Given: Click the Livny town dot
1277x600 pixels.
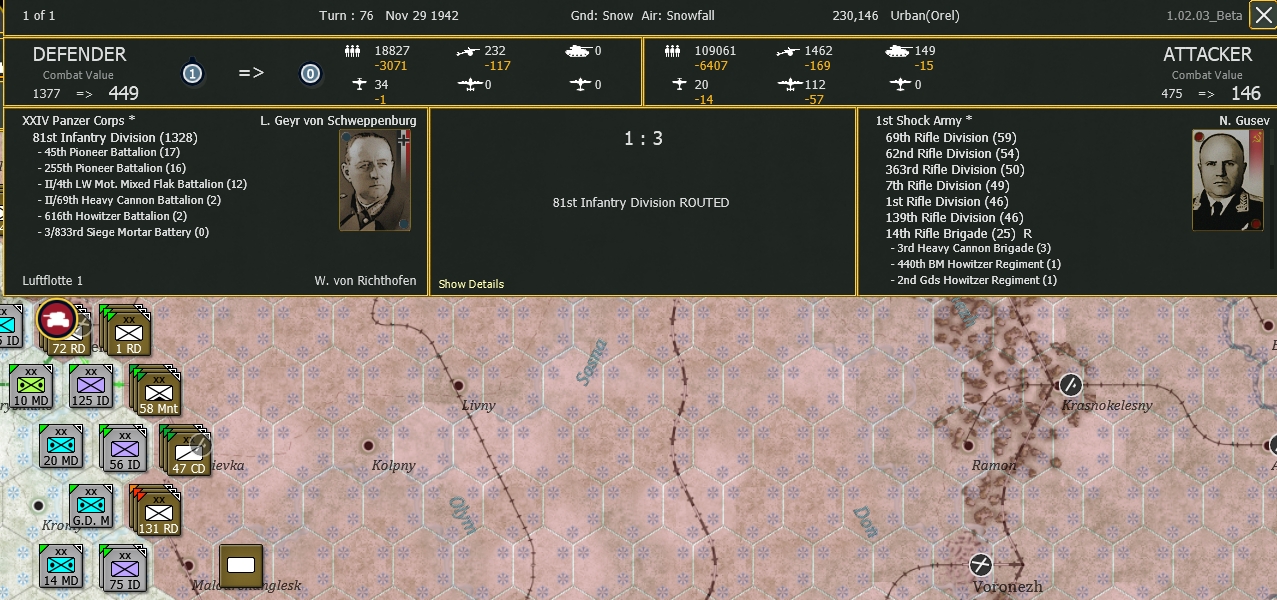Looking at the screenshot, I should pyautogui.click(x=458, y=385).
